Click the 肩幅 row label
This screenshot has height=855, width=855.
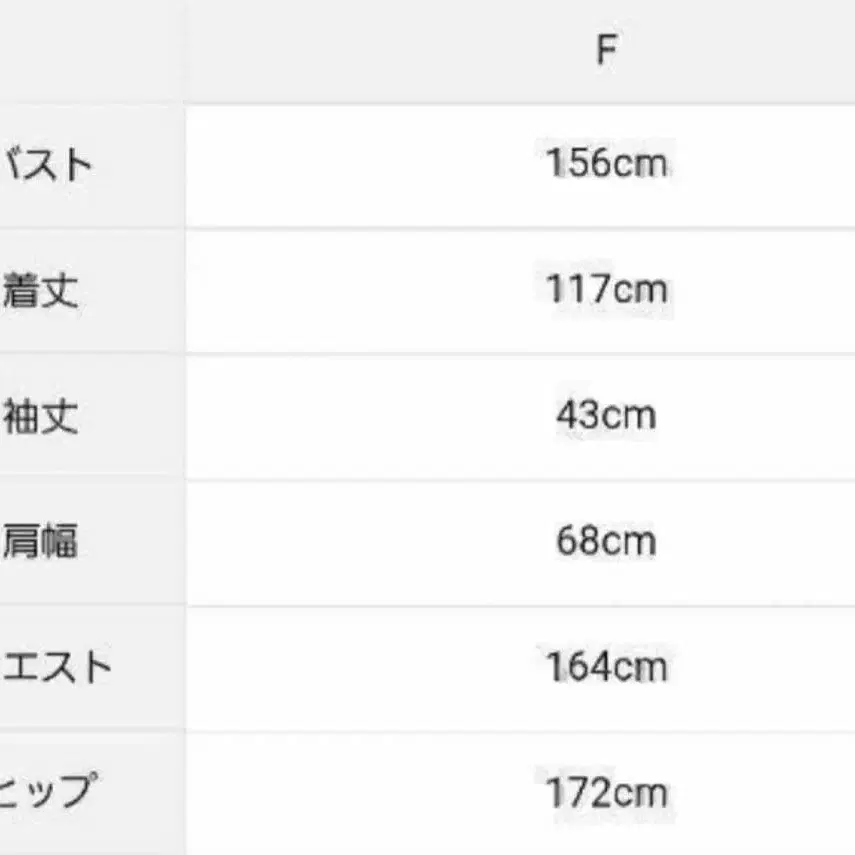(x=42, y=542)
